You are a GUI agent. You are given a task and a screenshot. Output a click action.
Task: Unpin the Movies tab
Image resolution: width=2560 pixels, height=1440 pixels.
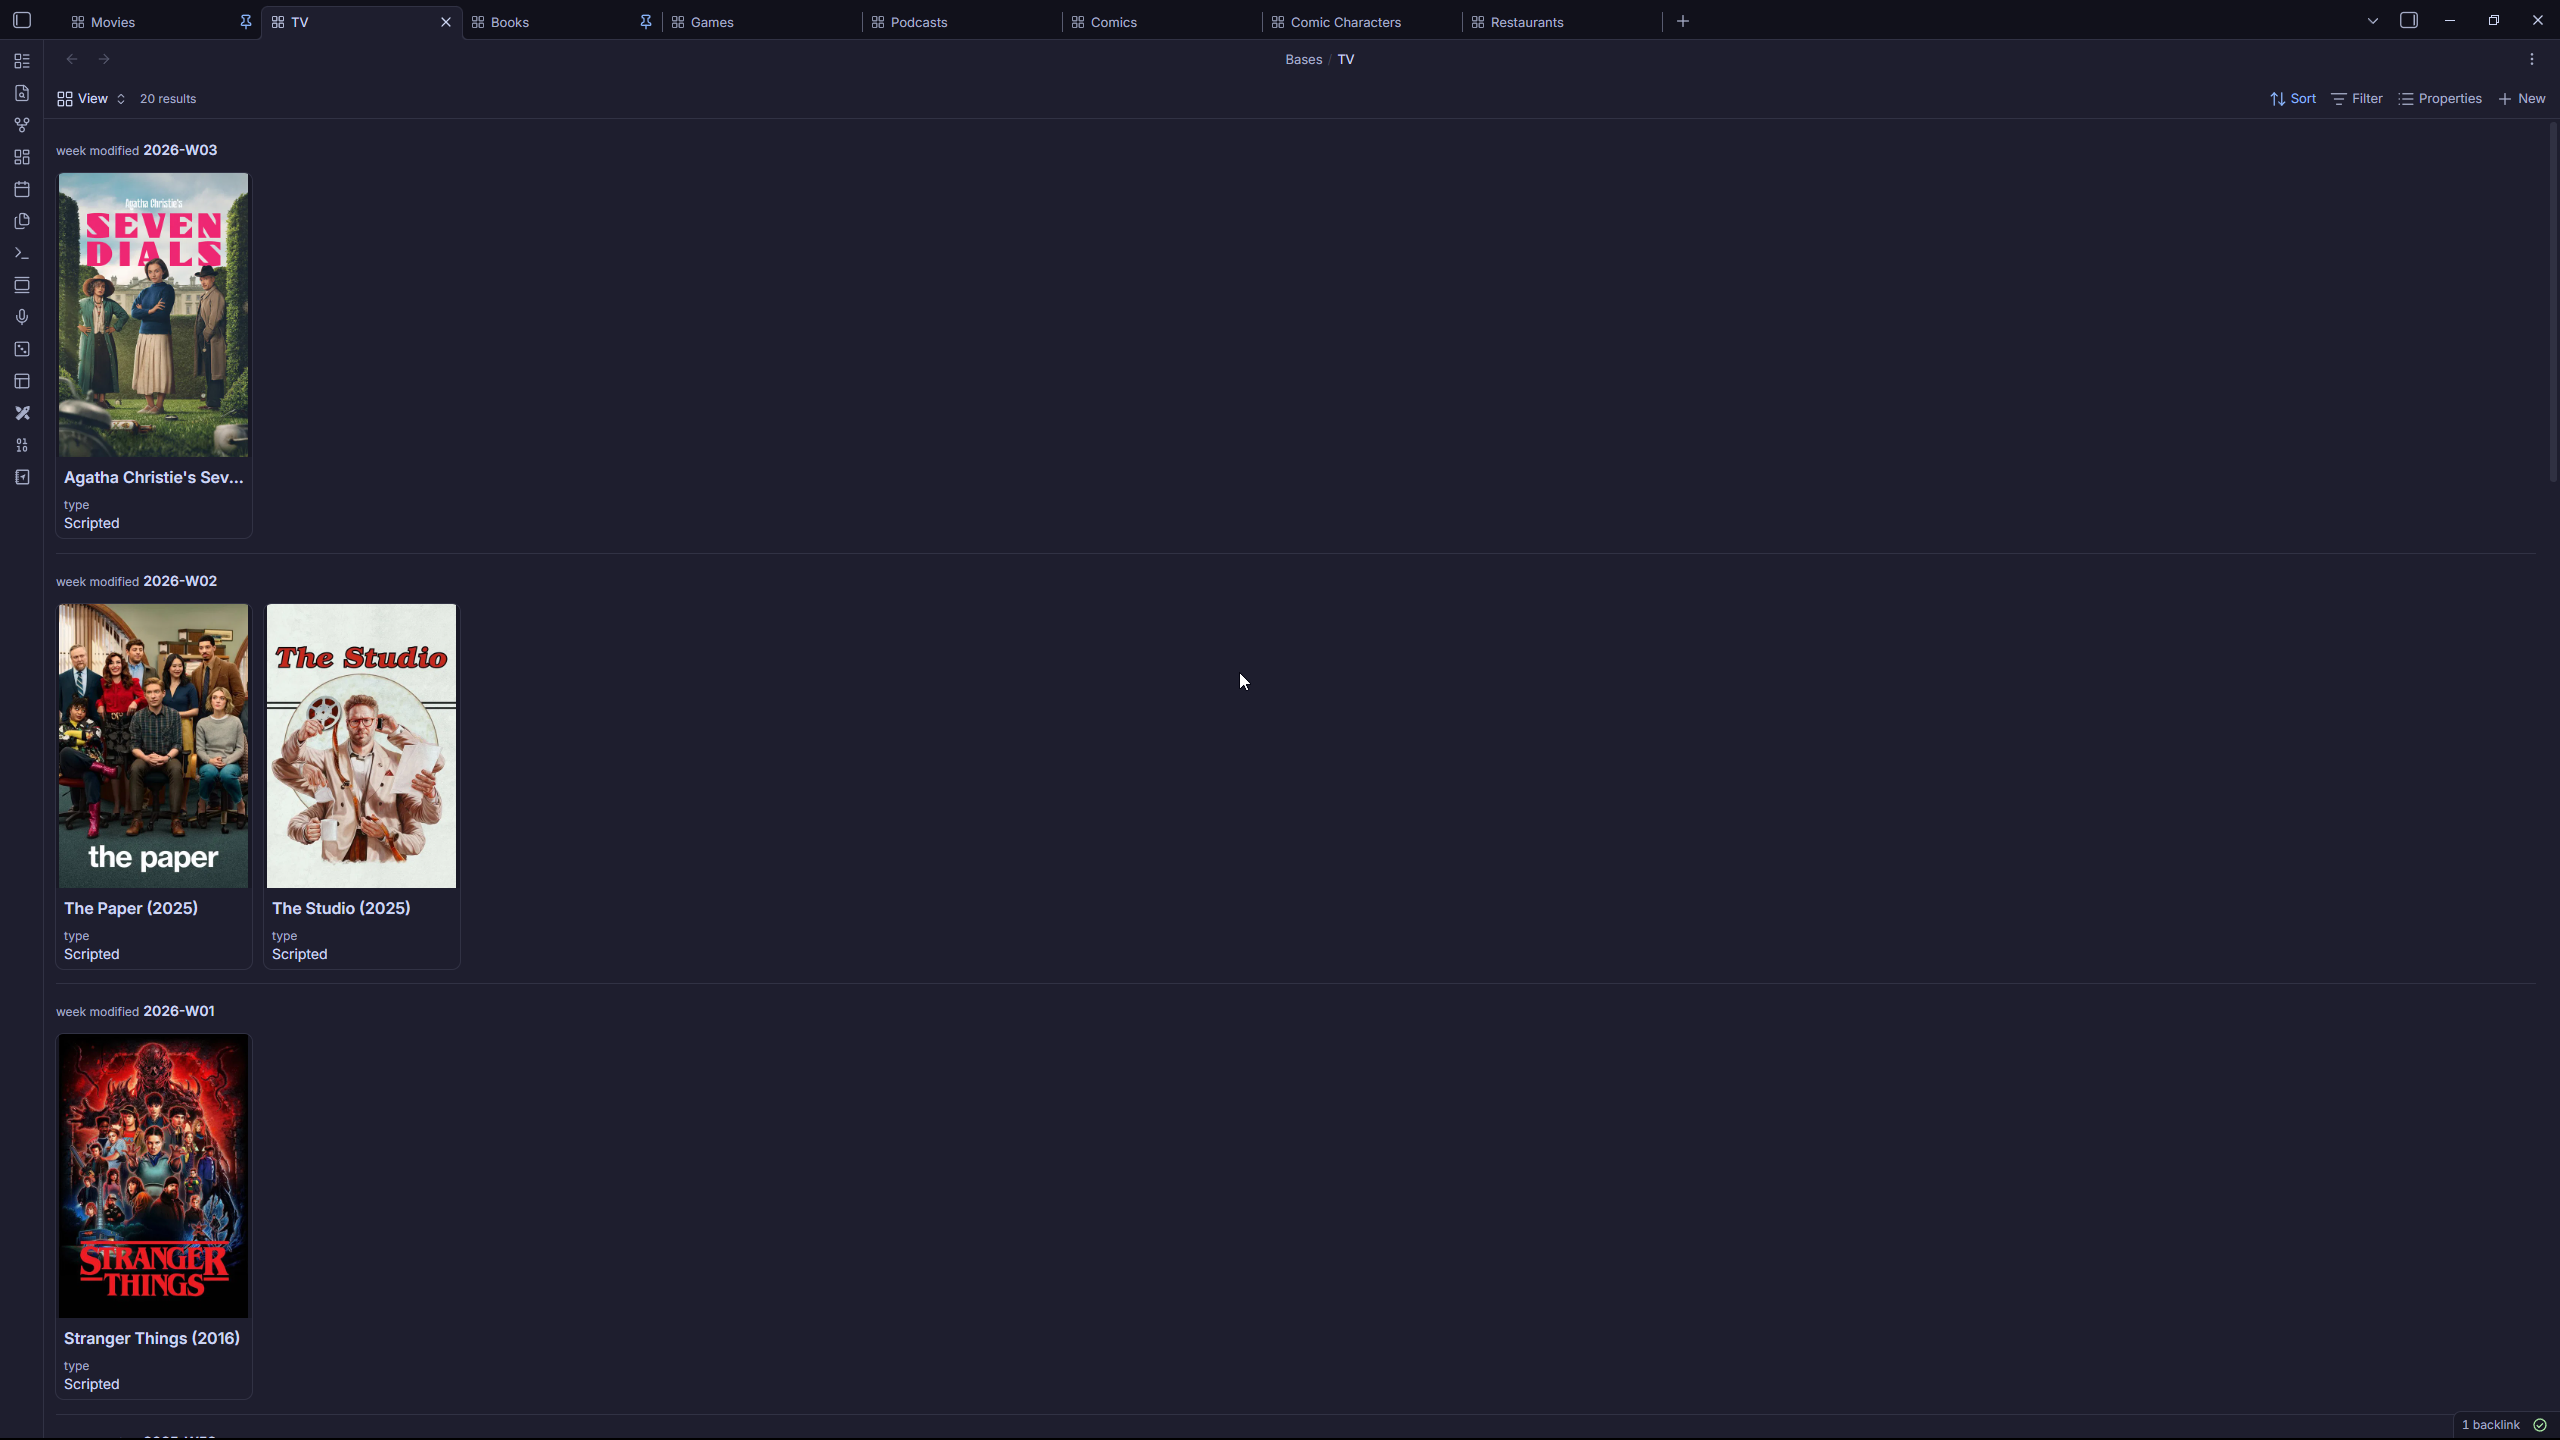point(245,22)
